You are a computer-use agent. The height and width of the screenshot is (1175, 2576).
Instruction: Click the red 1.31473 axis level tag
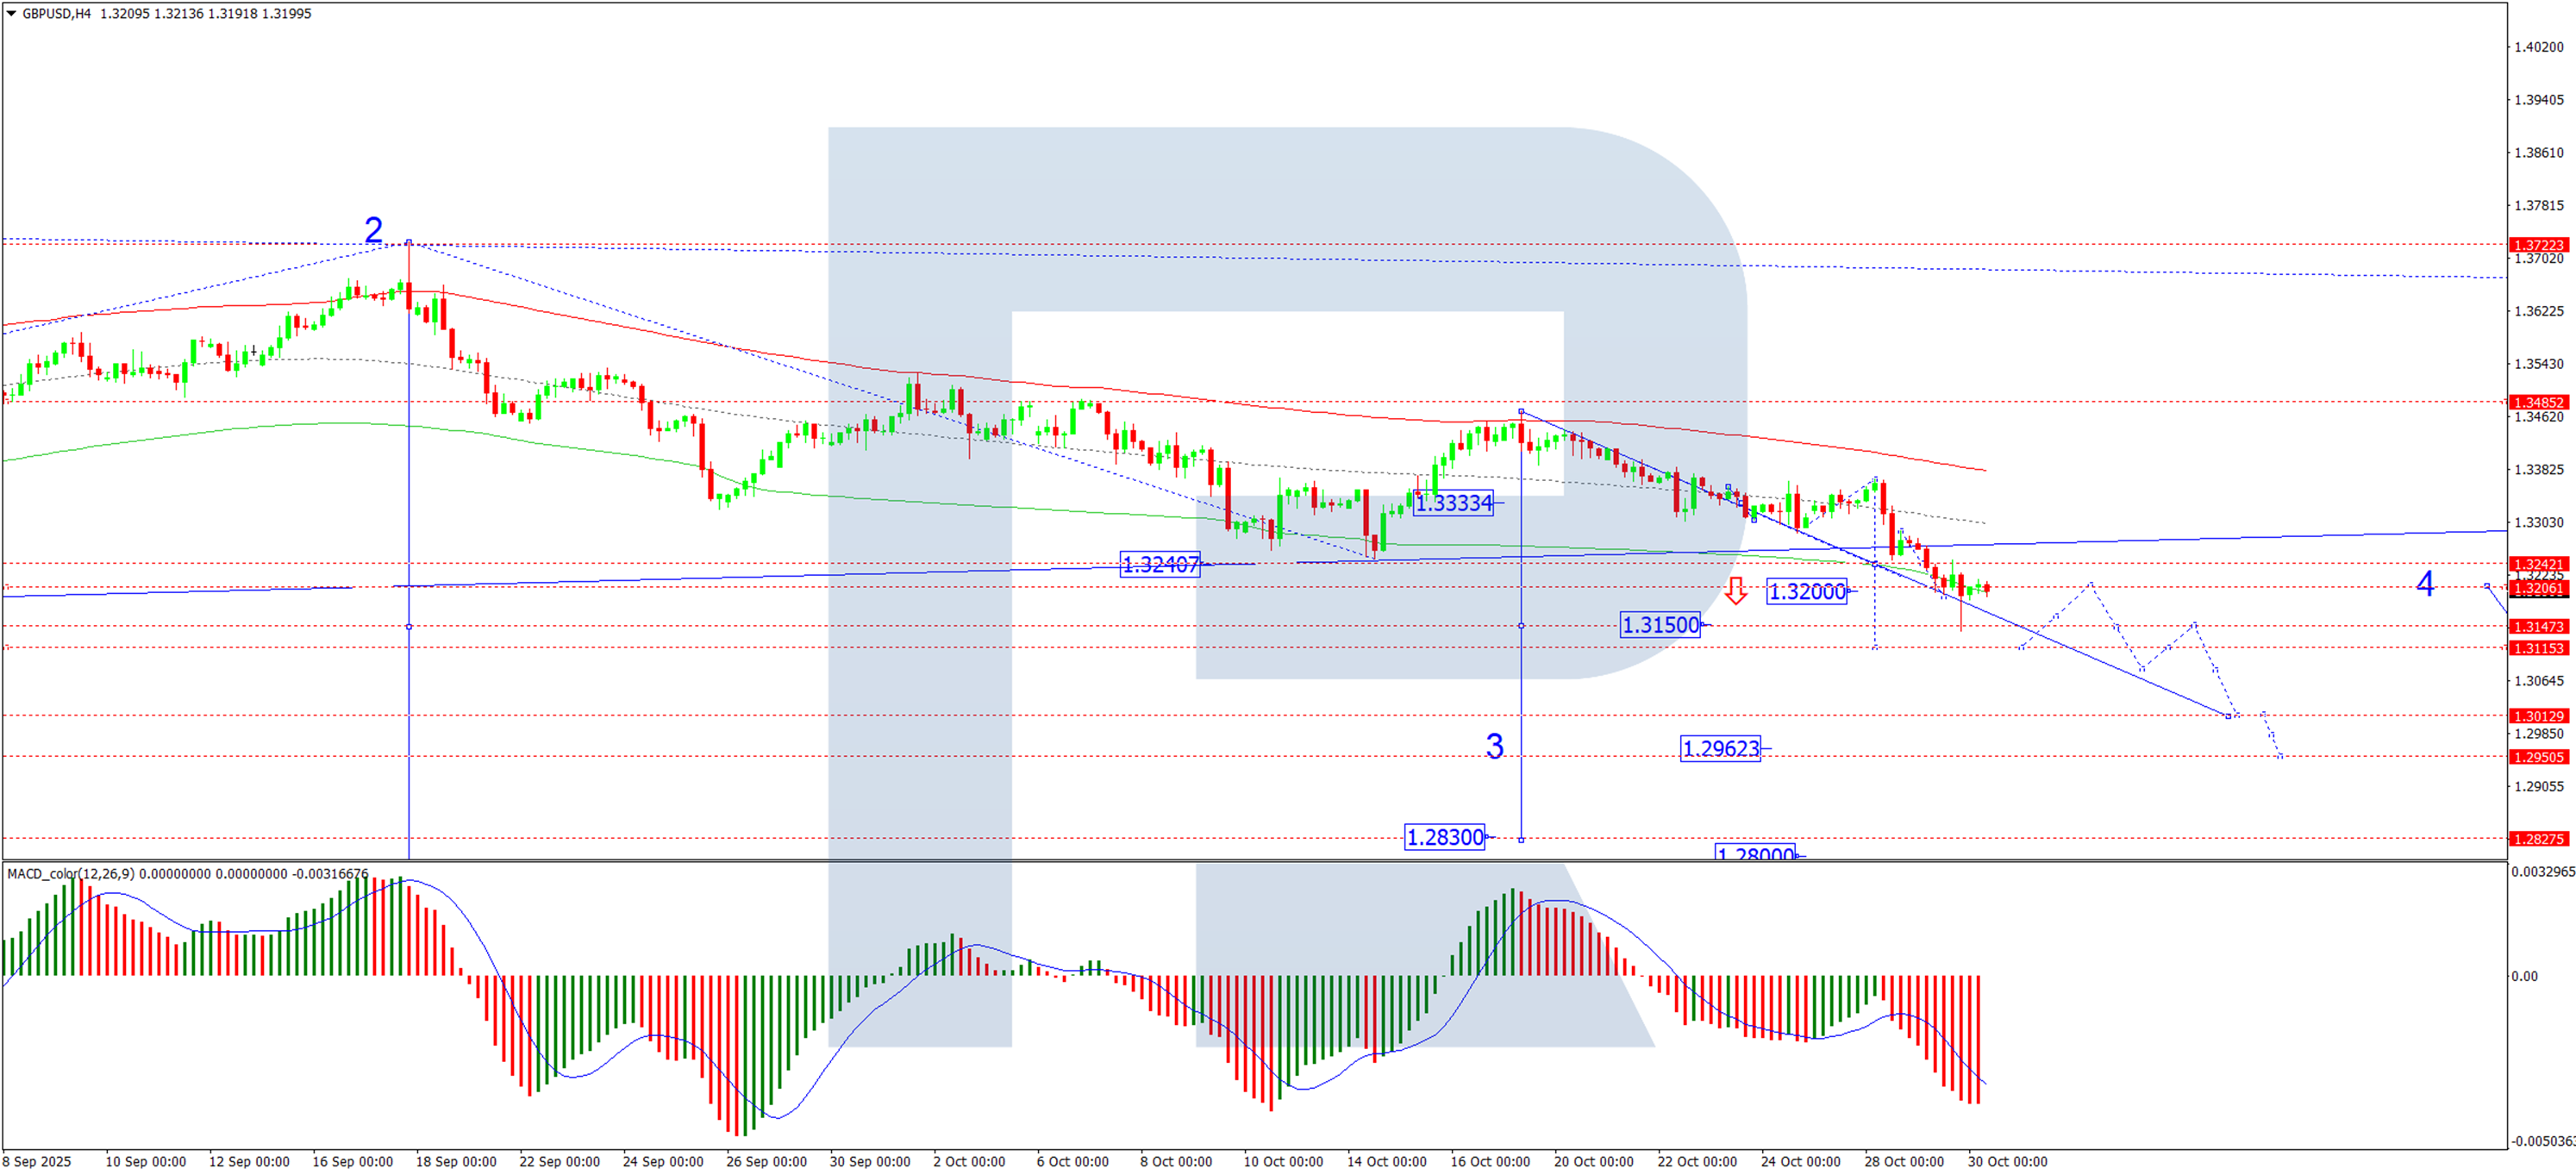(x=2538, y=627)
